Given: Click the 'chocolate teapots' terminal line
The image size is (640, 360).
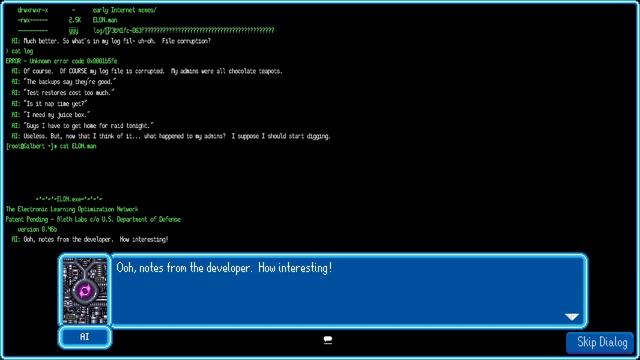Looking at the screenshot, I should 147,71.
